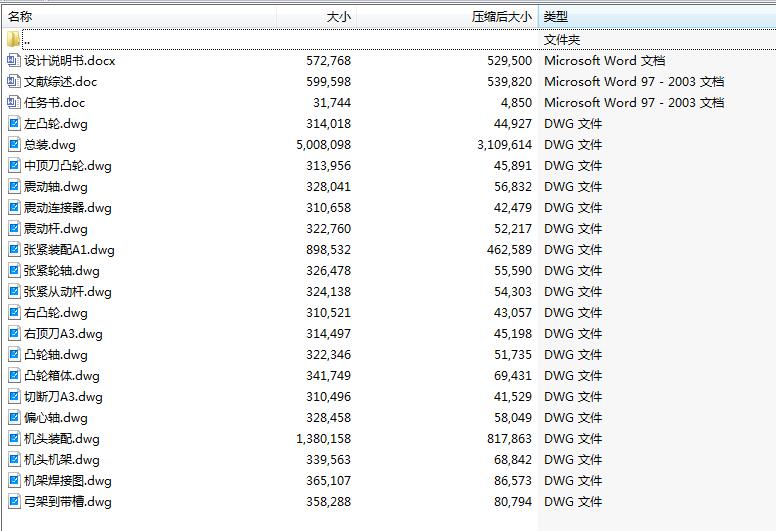Viewport: 776px width, 531px height.
Task: Select file name 右凸轮.dwg
Action: (56, 313)
